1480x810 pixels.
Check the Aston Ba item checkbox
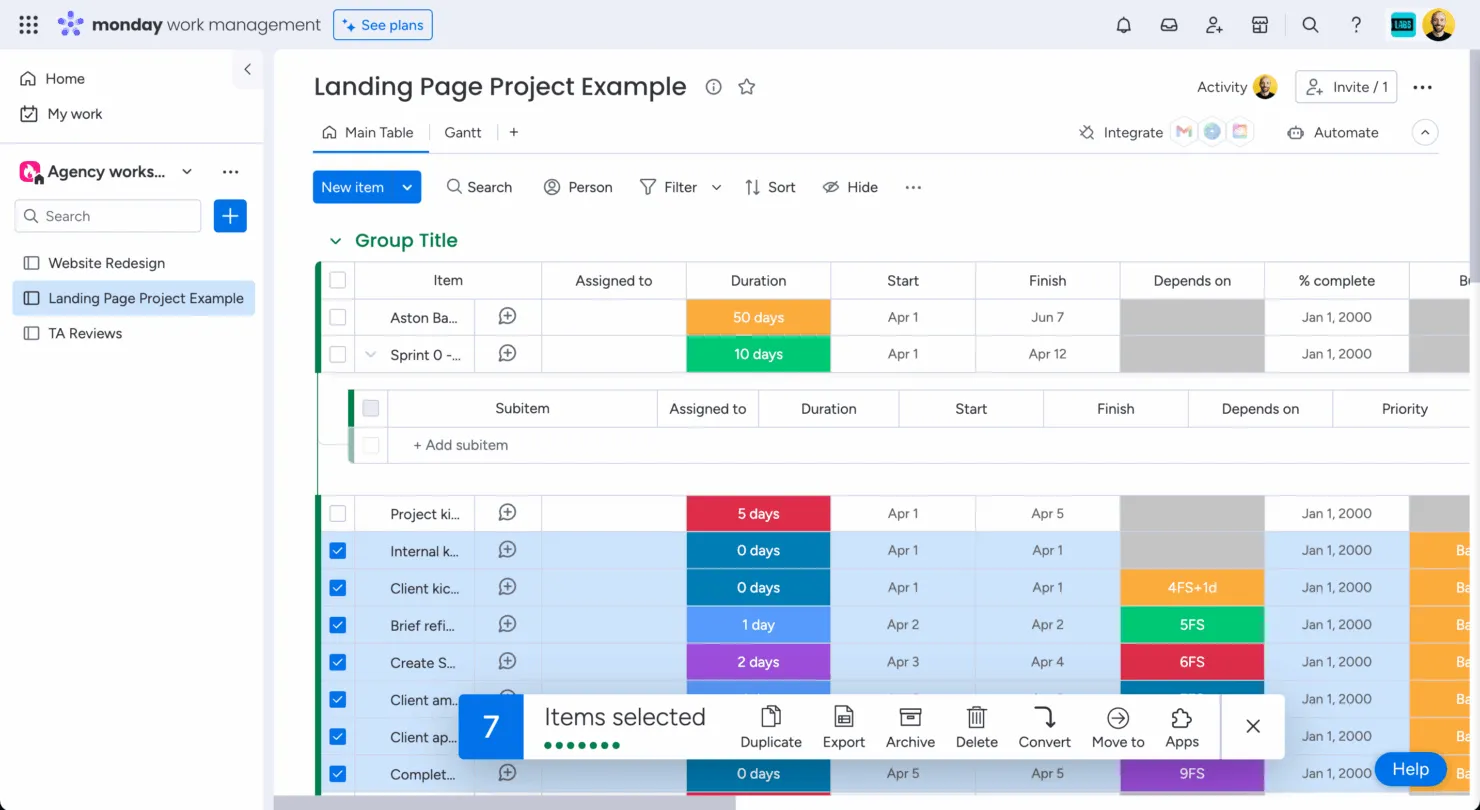[337, 317]
